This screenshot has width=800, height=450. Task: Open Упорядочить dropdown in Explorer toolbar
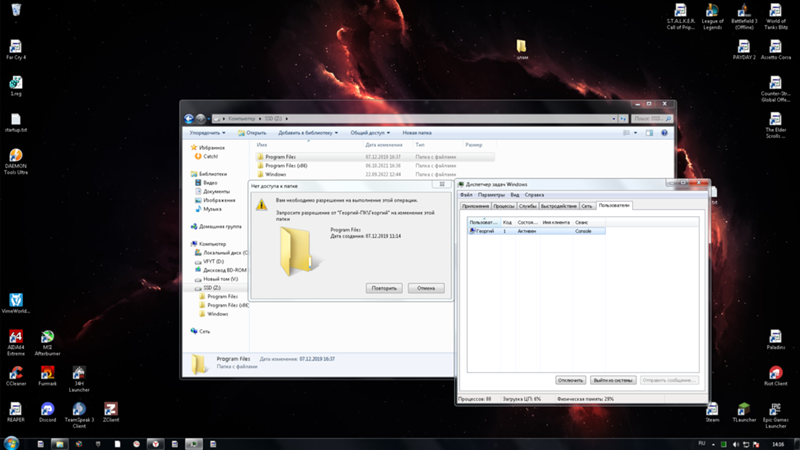pos(207,133)
